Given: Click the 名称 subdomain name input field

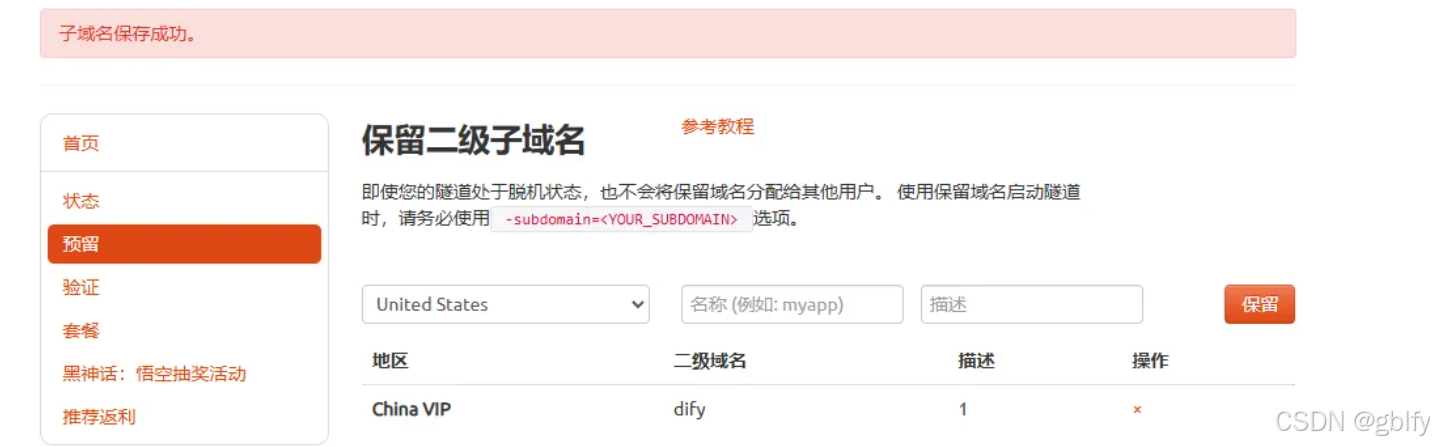Looking at the screenshot, I should pos(792,305).
